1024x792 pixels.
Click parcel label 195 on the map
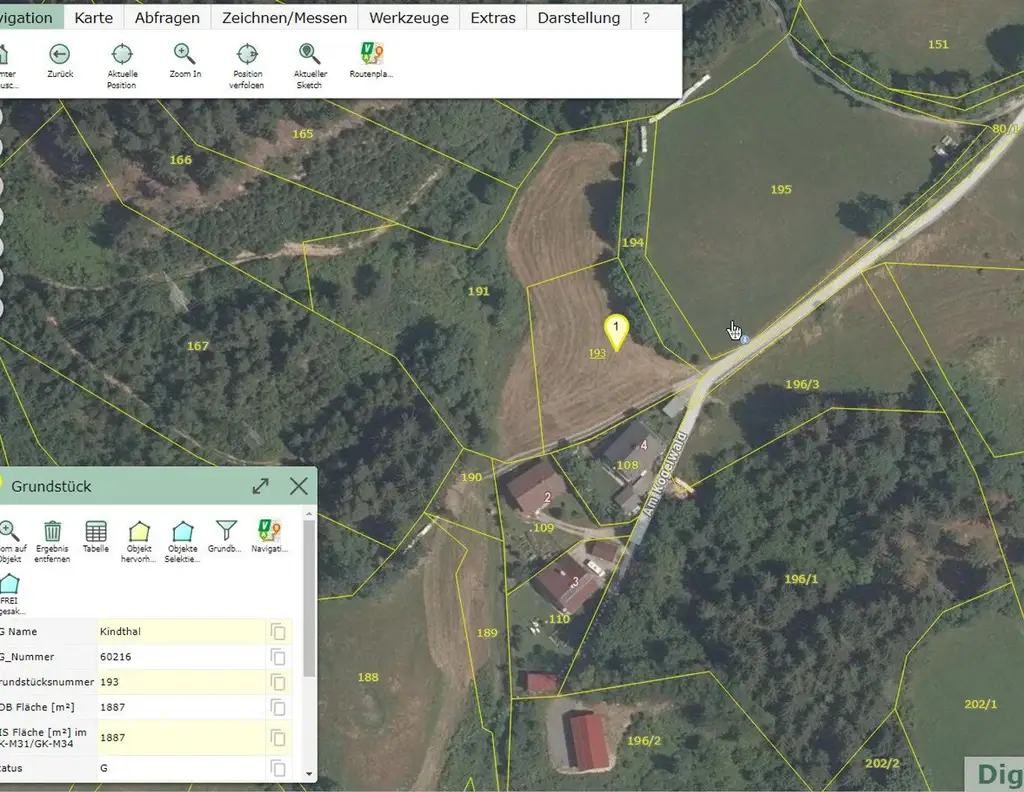tap(781, 189)
